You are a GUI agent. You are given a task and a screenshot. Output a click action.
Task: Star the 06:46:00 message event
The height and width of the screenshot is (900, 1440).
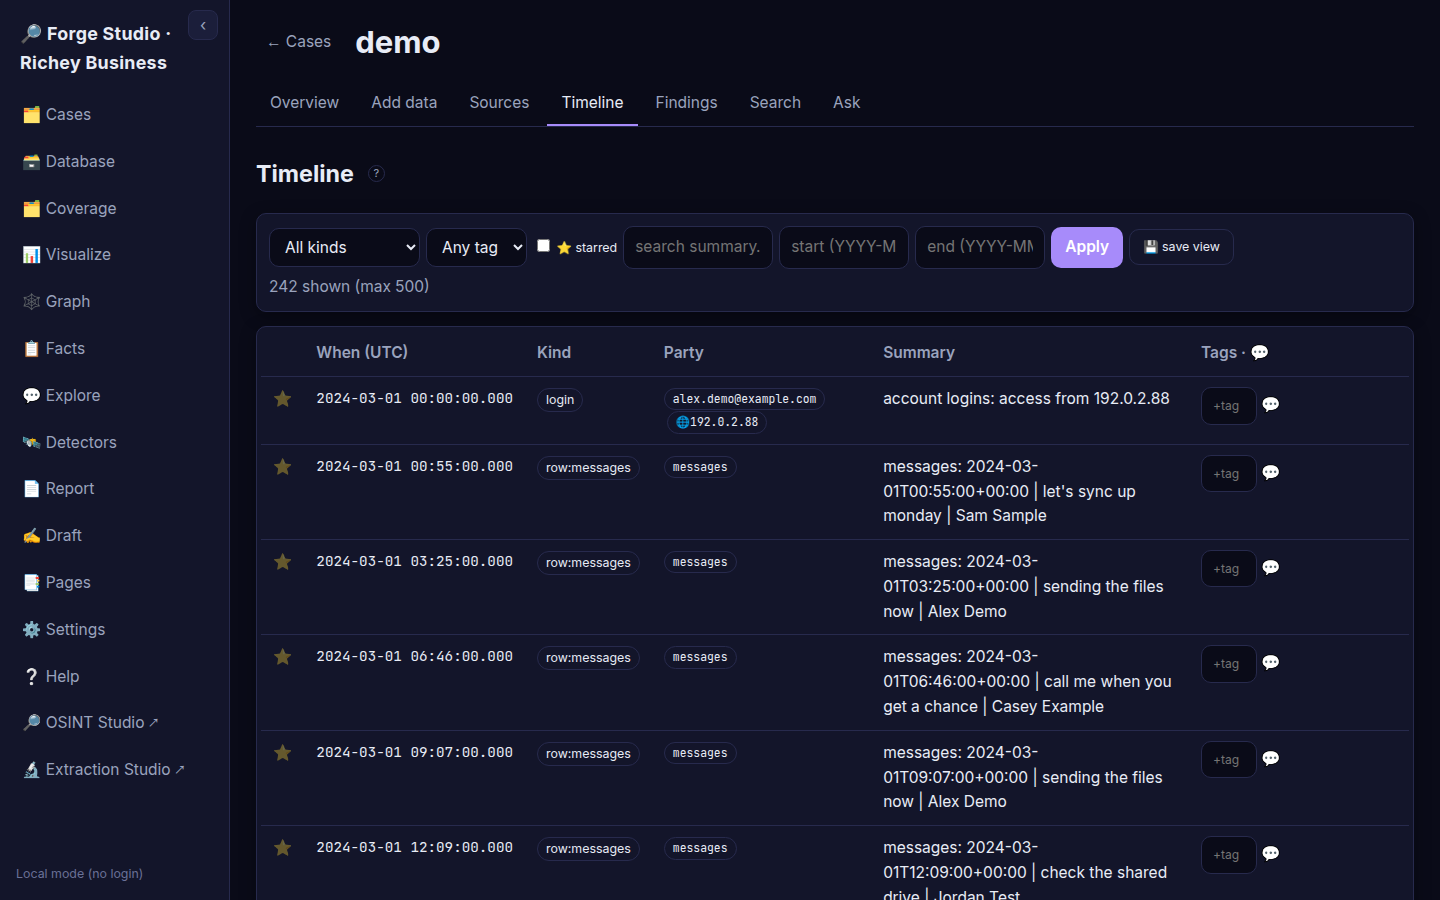283,657
